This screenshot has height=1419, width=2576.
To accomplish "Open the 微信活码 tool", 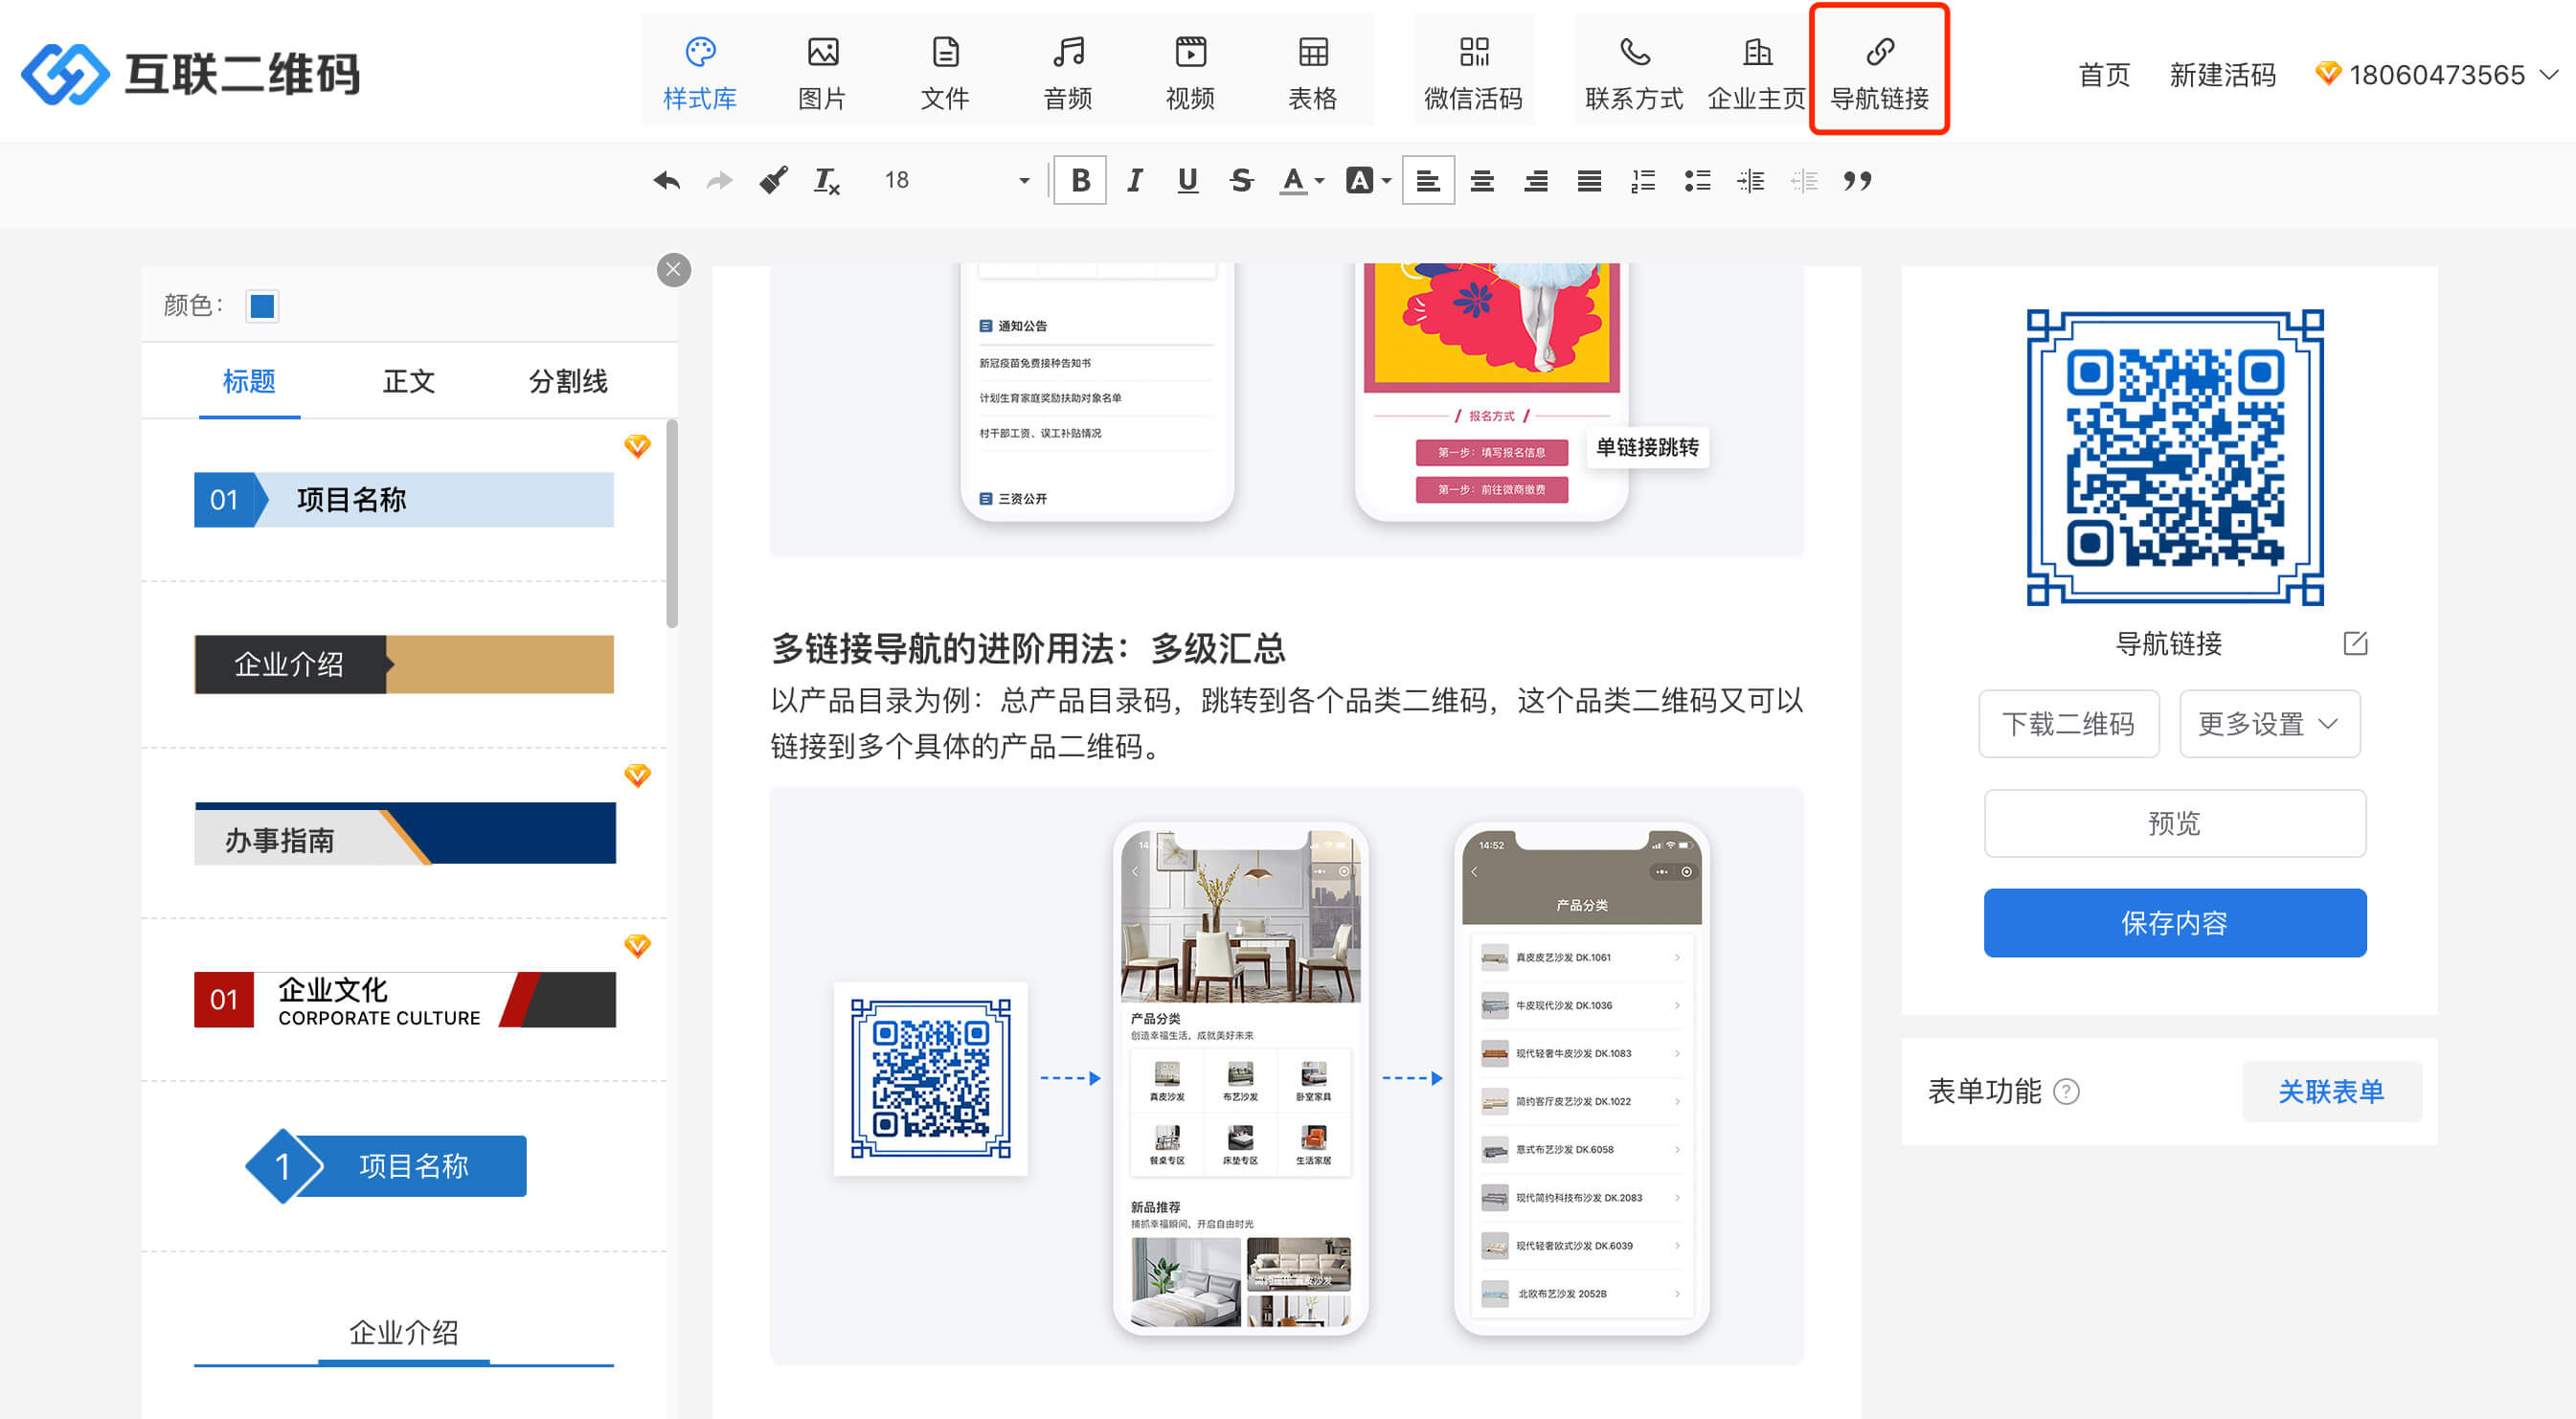I will [x=1473, y=72].
